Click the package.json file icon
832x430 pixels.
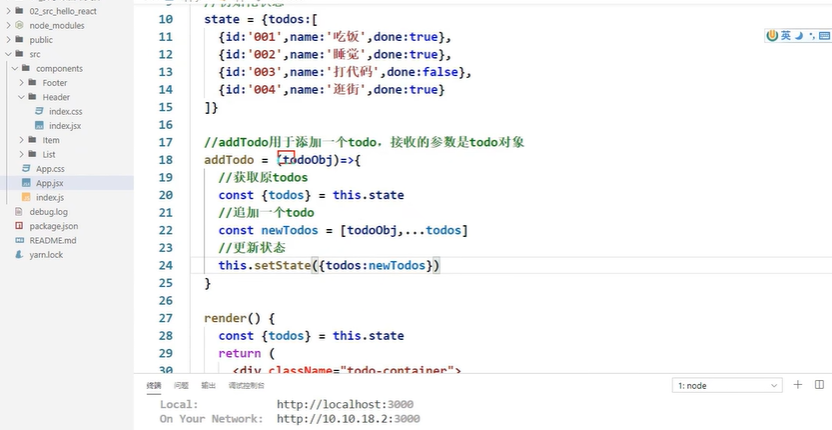[19, 226]
